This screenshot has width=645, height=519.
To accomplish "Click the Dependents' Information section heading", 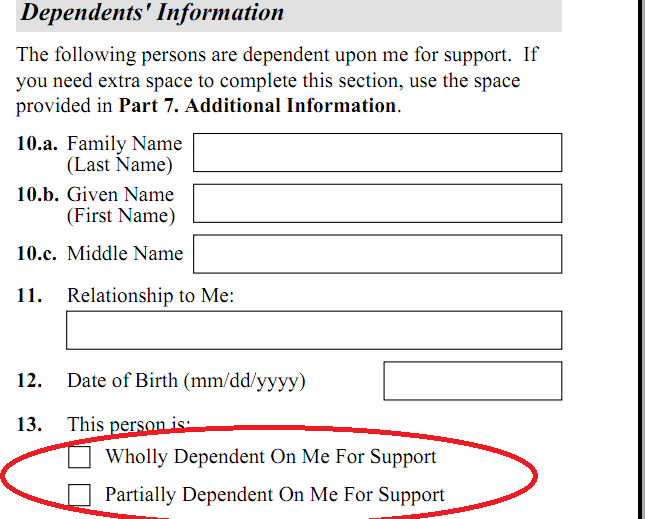I will 153,14.
